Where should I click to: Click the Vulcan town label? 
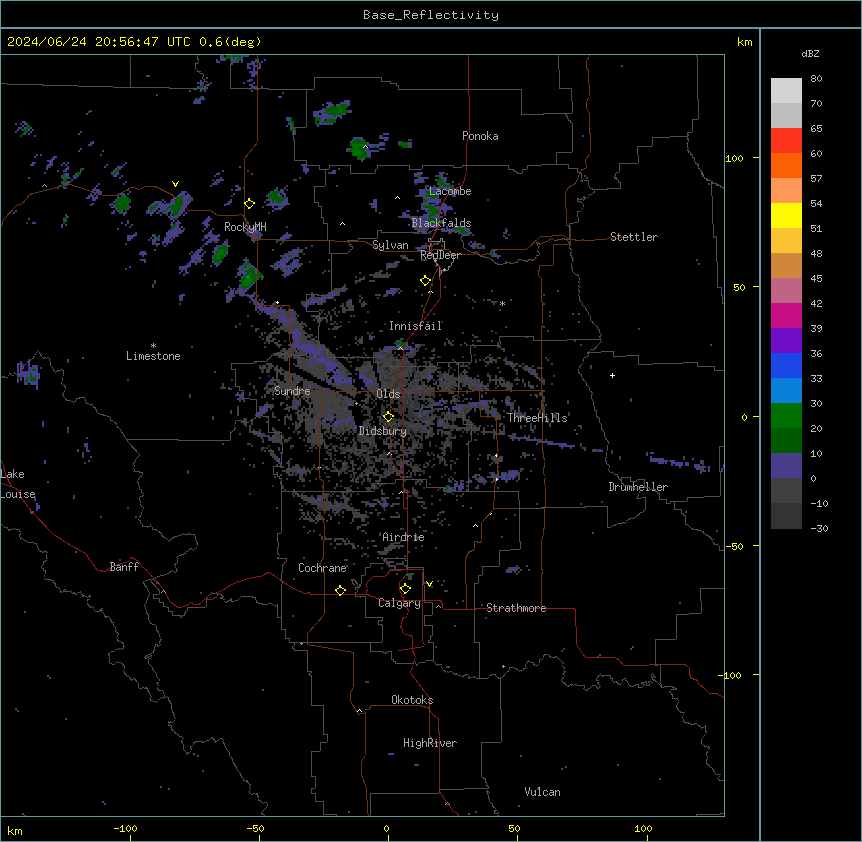point(542,792)
